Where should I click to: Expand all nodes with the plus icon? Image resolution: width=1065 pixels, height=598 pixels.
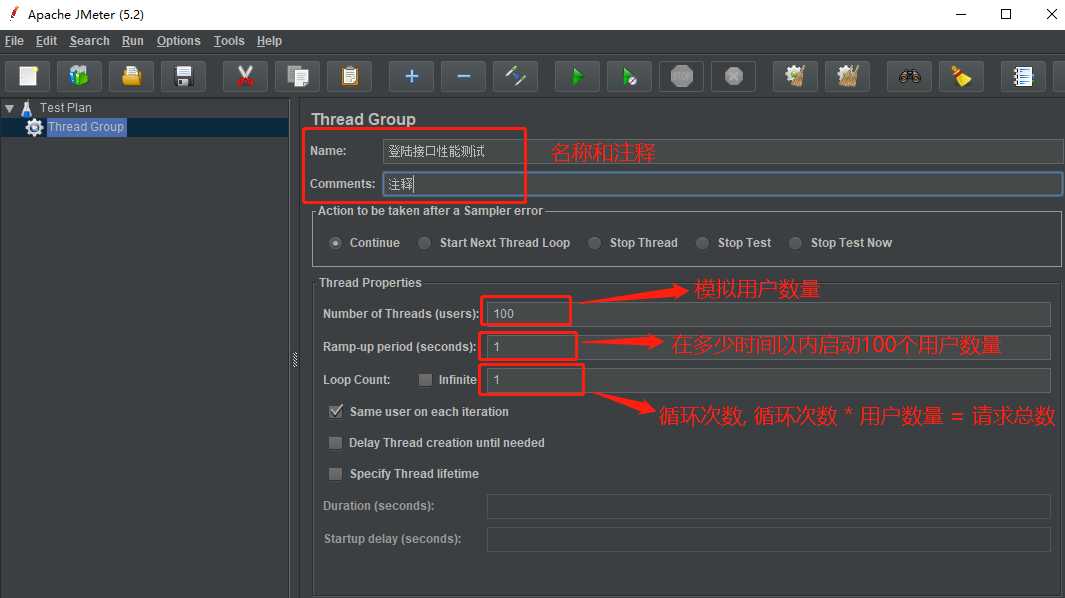click(411, 76)
